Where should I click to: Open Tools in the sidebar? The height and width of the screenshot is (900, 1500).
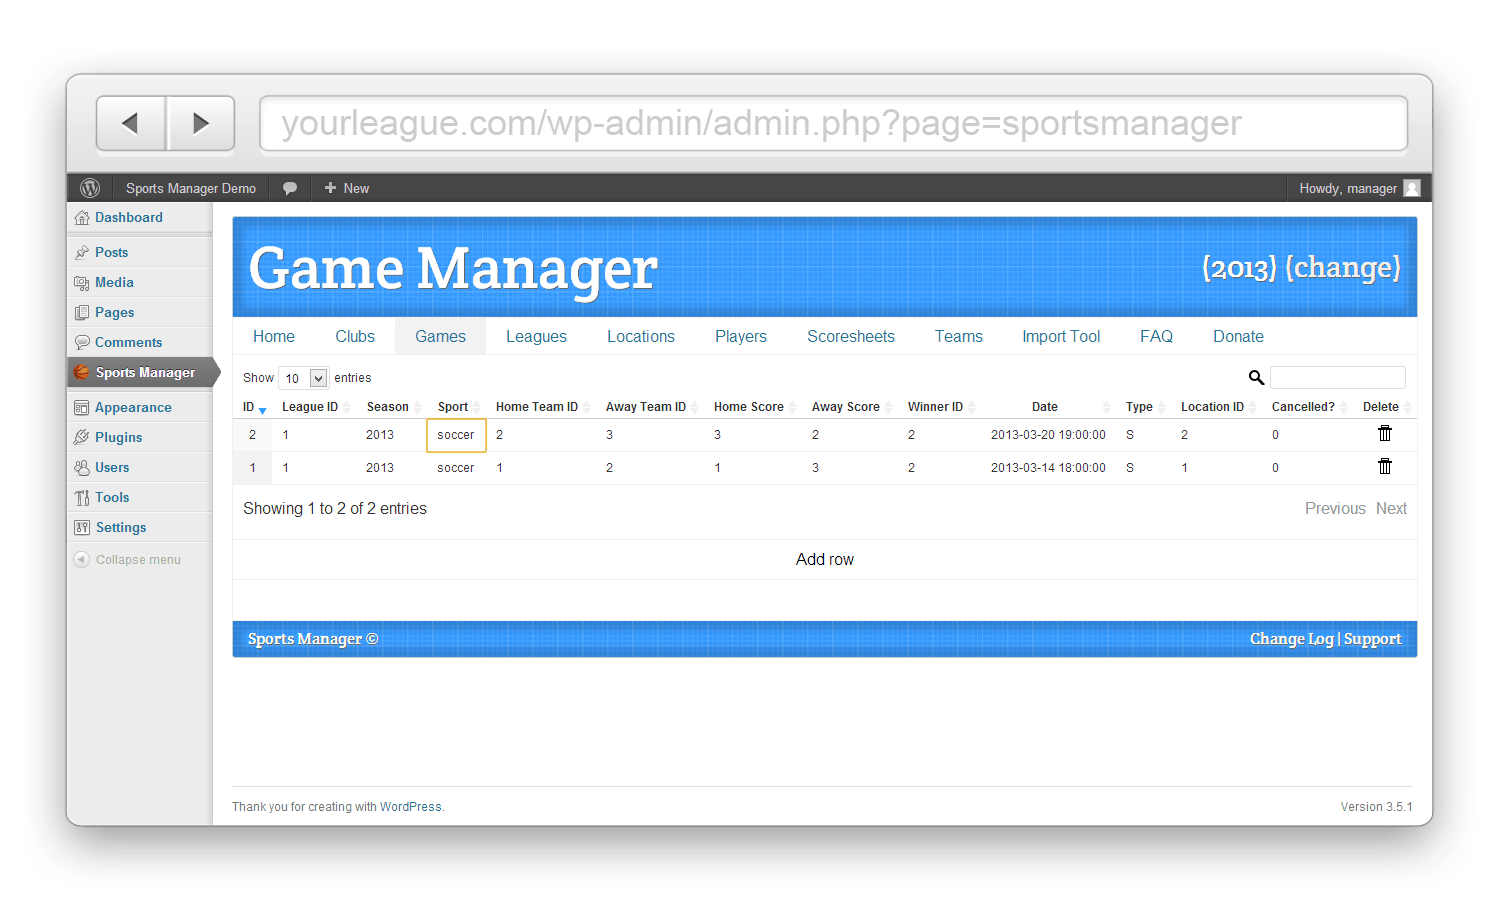point(112,497)
